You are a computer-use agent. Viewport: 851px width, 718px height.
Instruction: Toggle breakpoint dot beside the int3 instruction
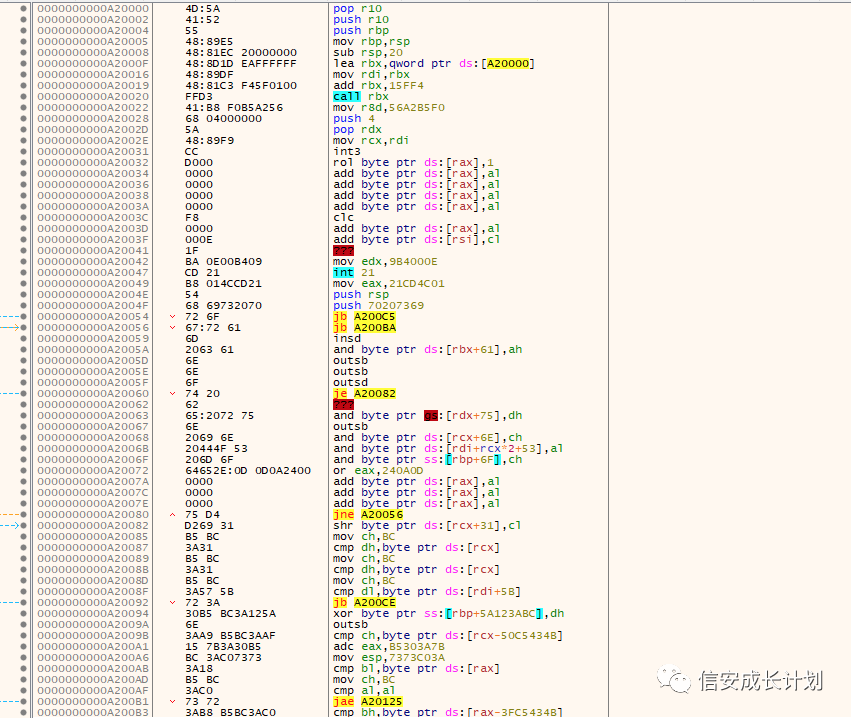(x=23, y=151)
